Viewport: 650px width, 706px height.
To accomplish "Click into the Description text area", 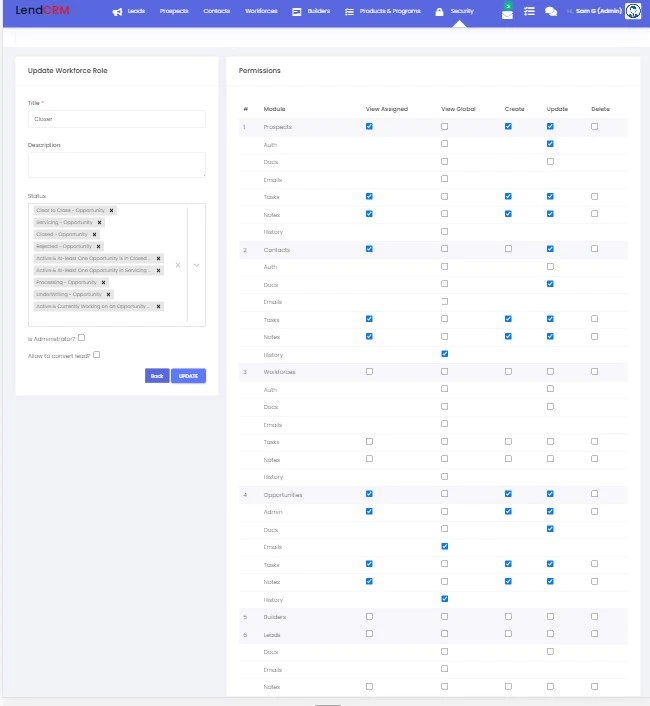I will [117, 165].
